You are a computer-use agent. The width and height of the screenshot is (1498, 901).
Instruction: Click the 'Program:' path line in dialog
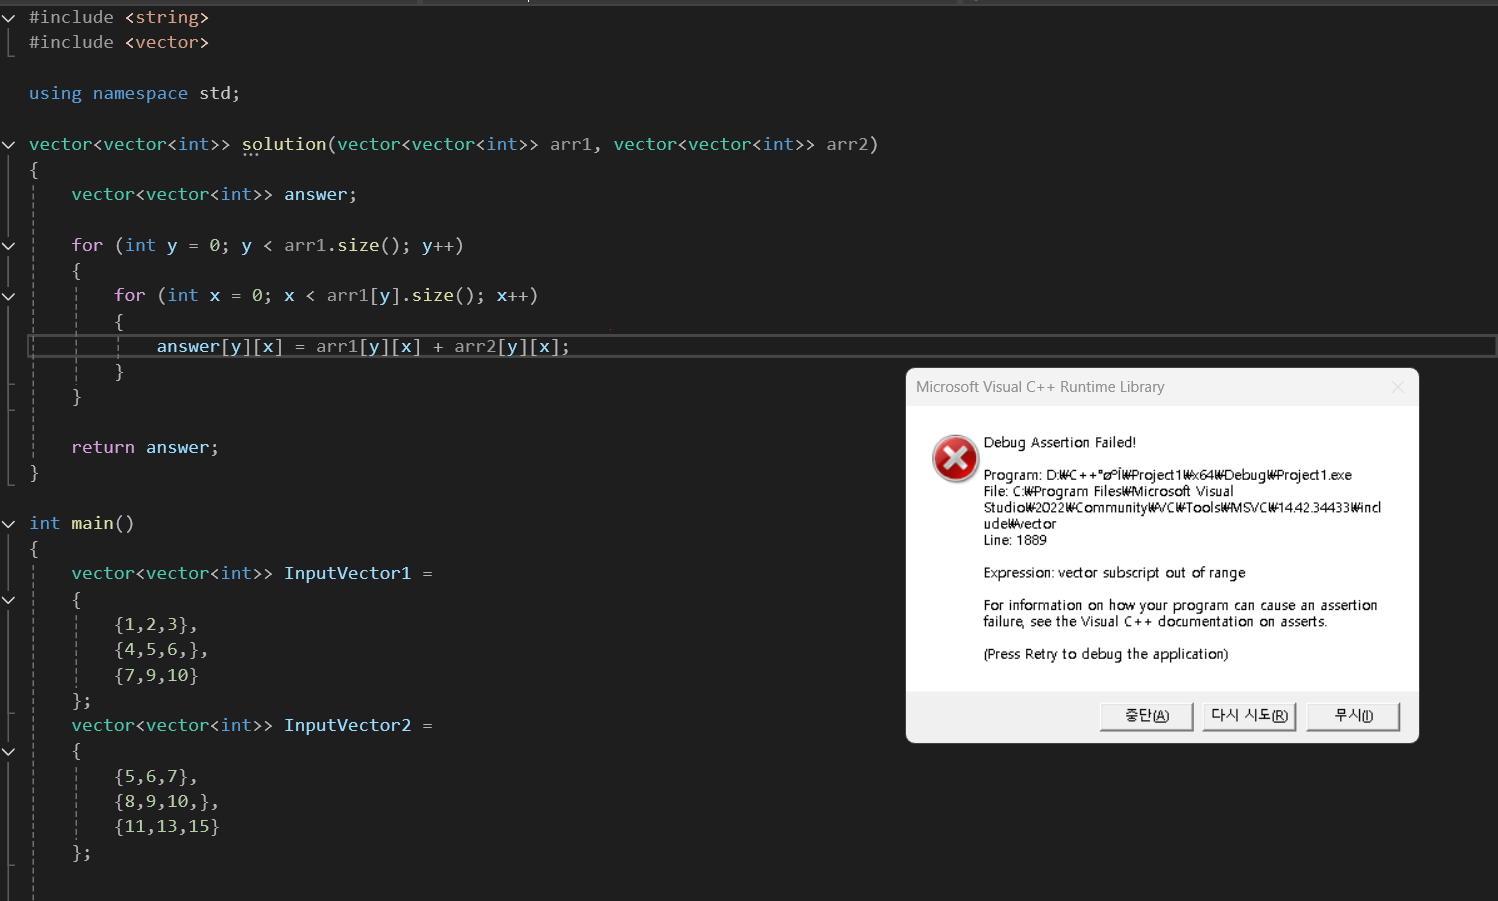coord(1167,475)
